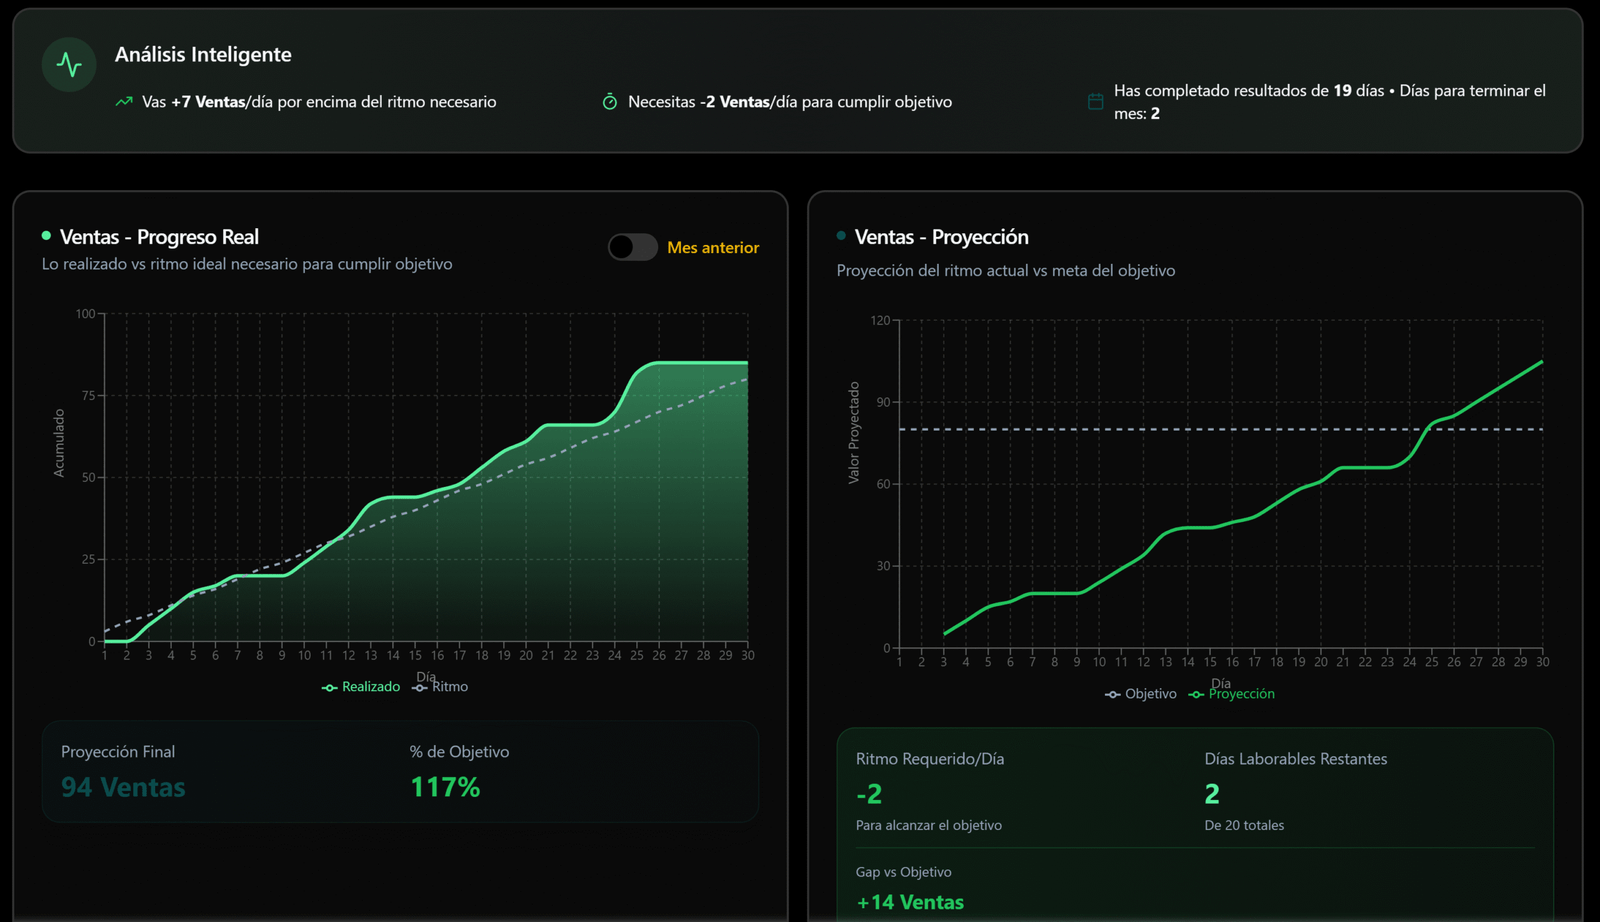1600x922 pixels.
Task: Click the 94 Ventas projection value
Action: [x=123, y=788]
